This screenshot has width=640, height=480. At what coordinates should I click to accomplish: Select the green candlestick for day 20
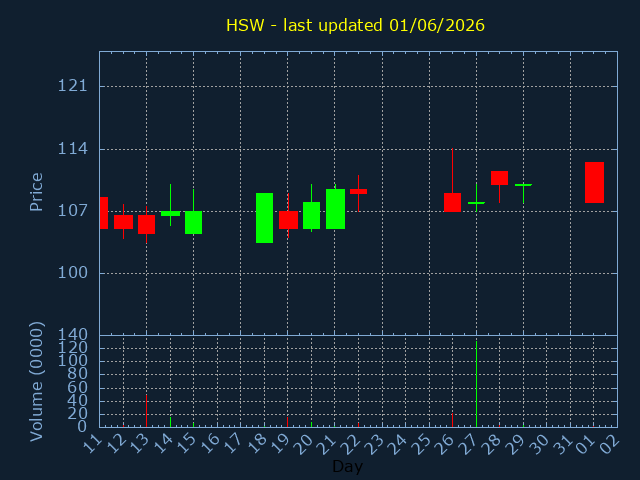pyautogui.click(x=311, y=216)
